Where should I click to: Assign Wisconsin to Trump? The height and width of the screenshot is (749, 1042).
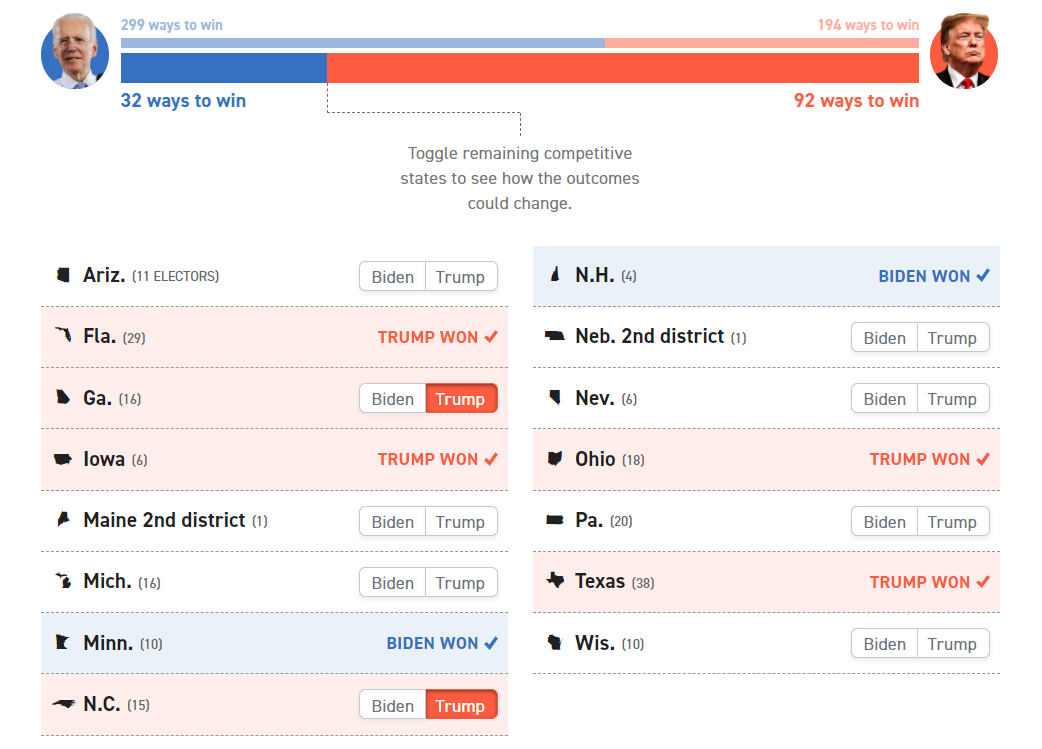[952, 644]
